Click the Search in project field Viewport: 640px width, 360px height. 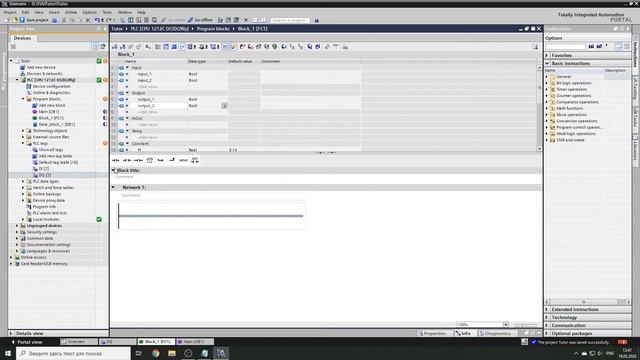pos(290,20)
